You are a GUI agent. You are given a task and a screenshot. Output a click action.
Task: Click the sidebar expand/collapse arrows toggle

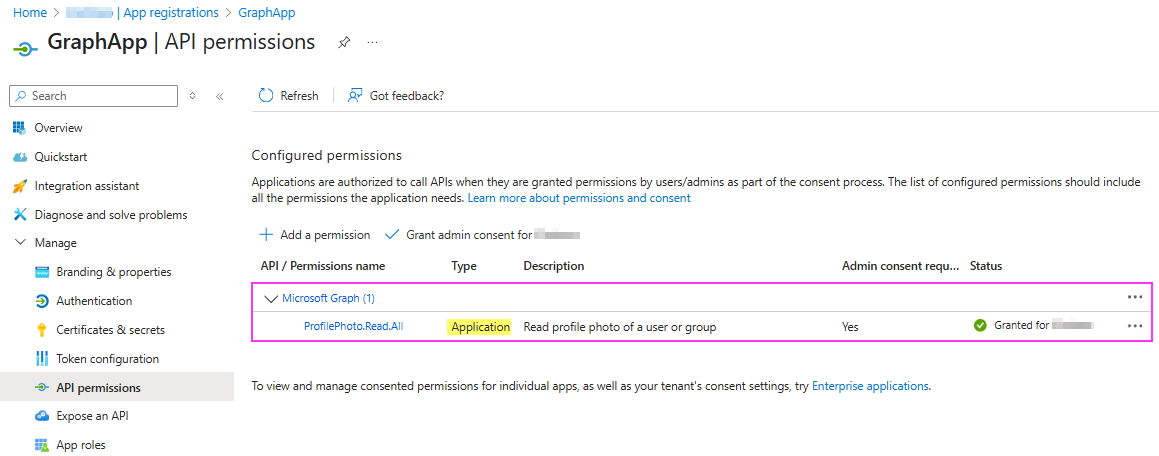click(x=193, y=95)
